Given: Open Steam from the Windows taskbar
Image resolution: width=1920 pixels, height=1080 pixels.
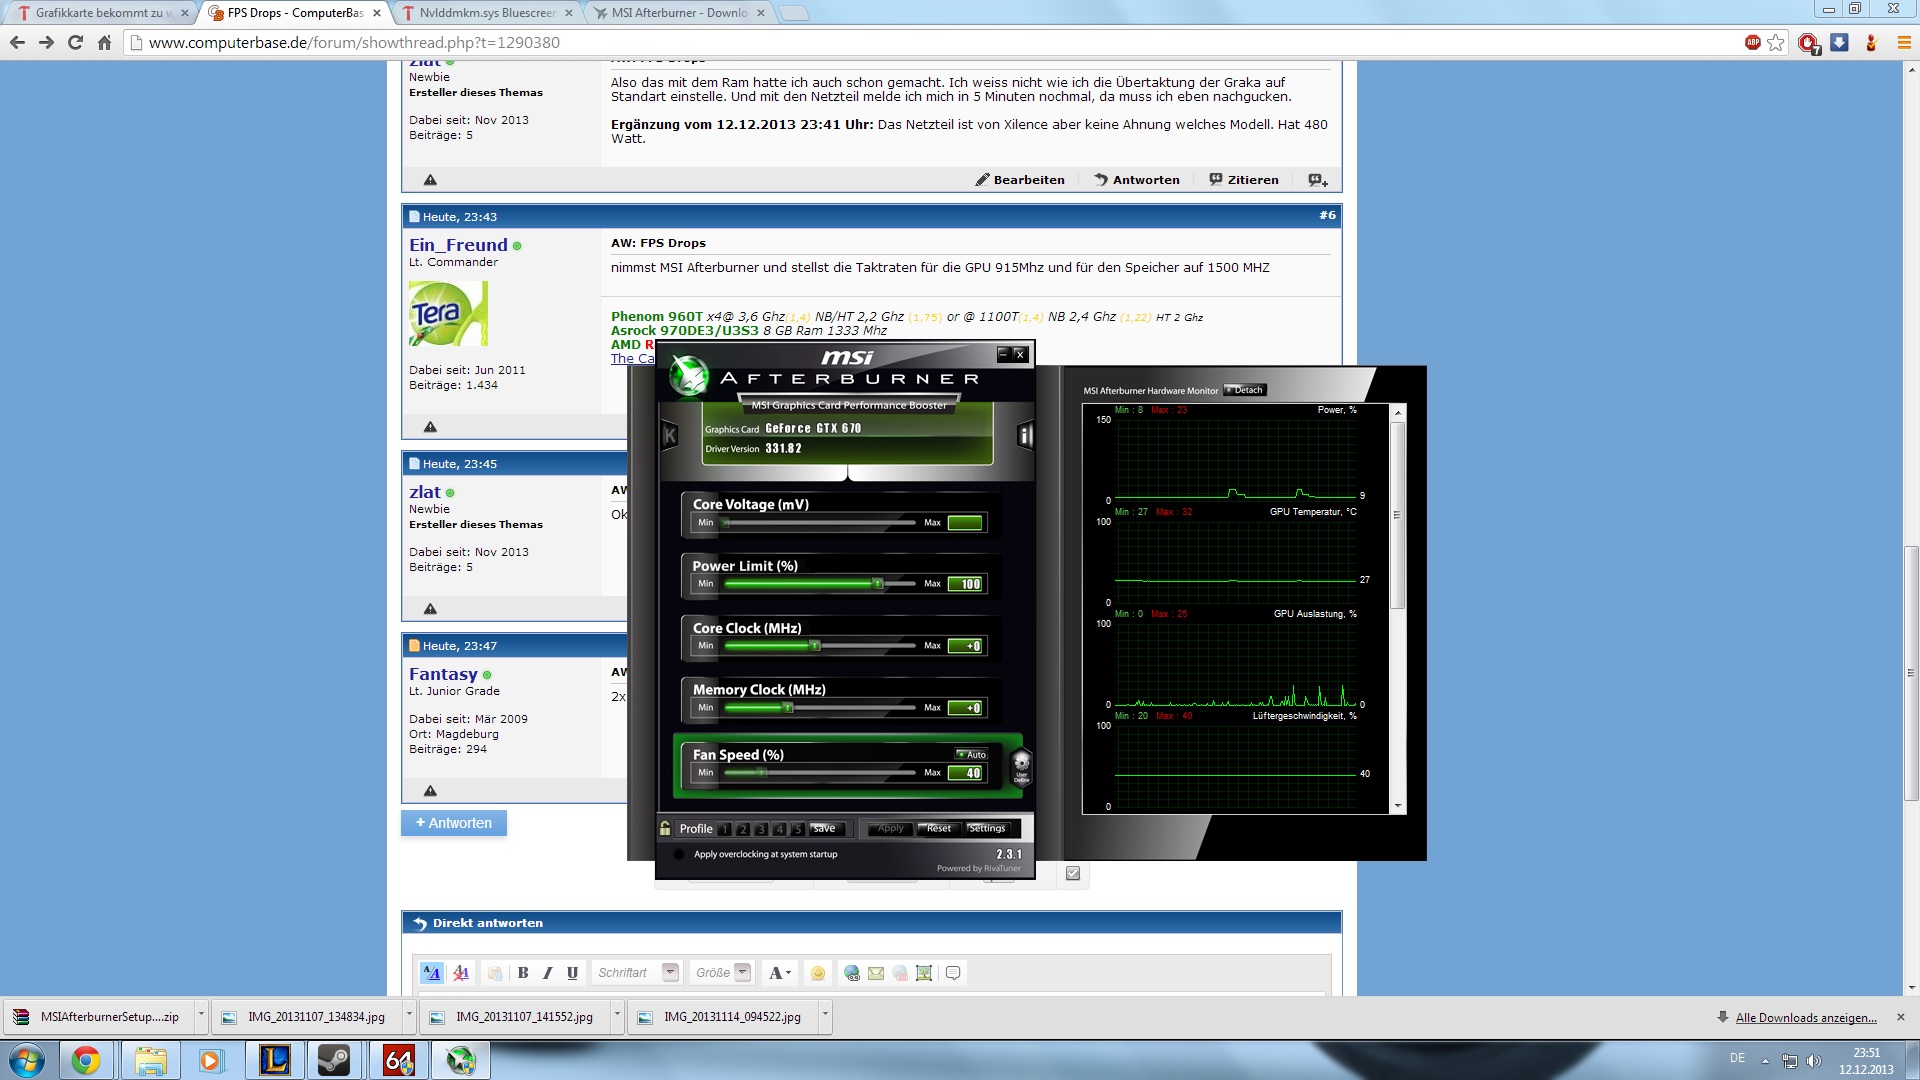Looking at the screenshot, I should tap(334, 1060).
